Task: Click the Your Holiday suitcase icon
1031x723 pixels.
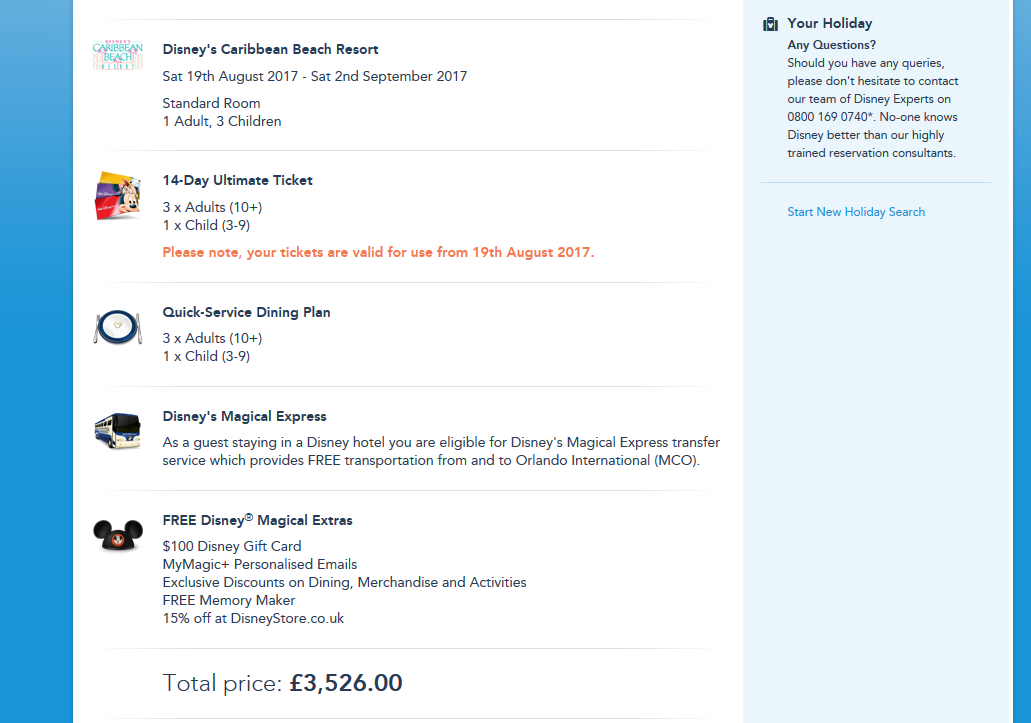Action: [x=770, y=24]
